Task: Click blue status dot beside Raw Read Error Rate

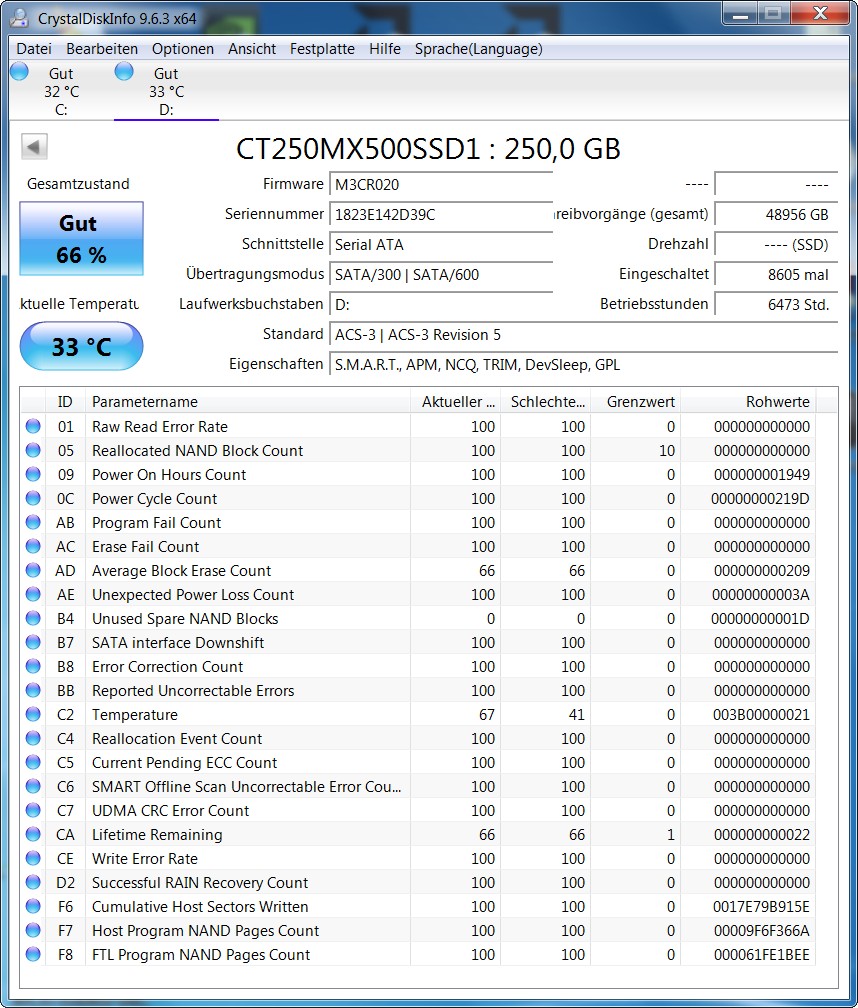Action: pos(32,426)
